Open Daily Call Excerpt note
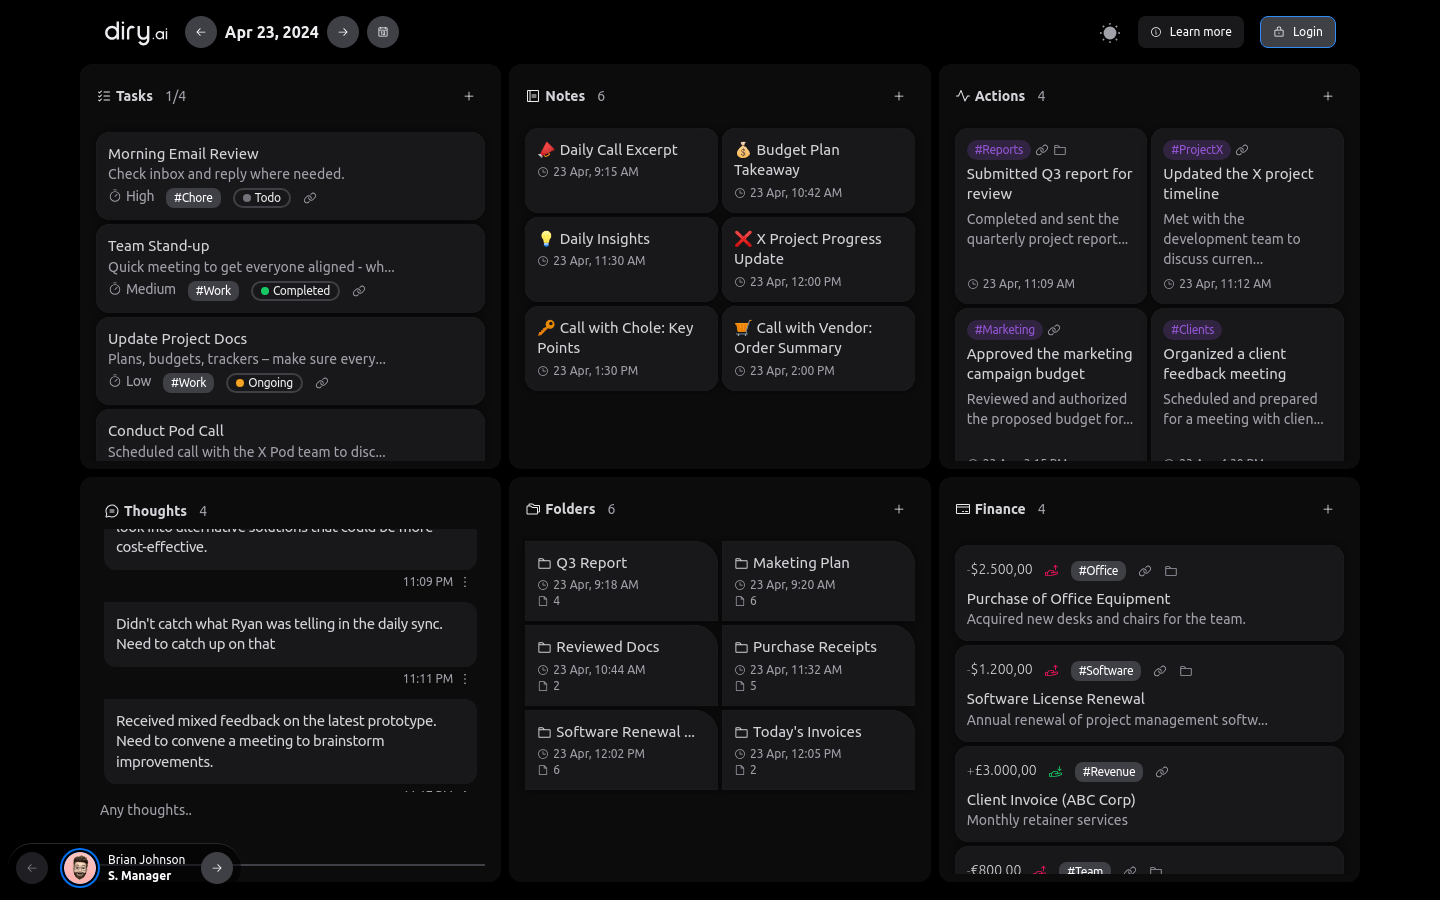The image size is (1440, 900). pos(621,170)
